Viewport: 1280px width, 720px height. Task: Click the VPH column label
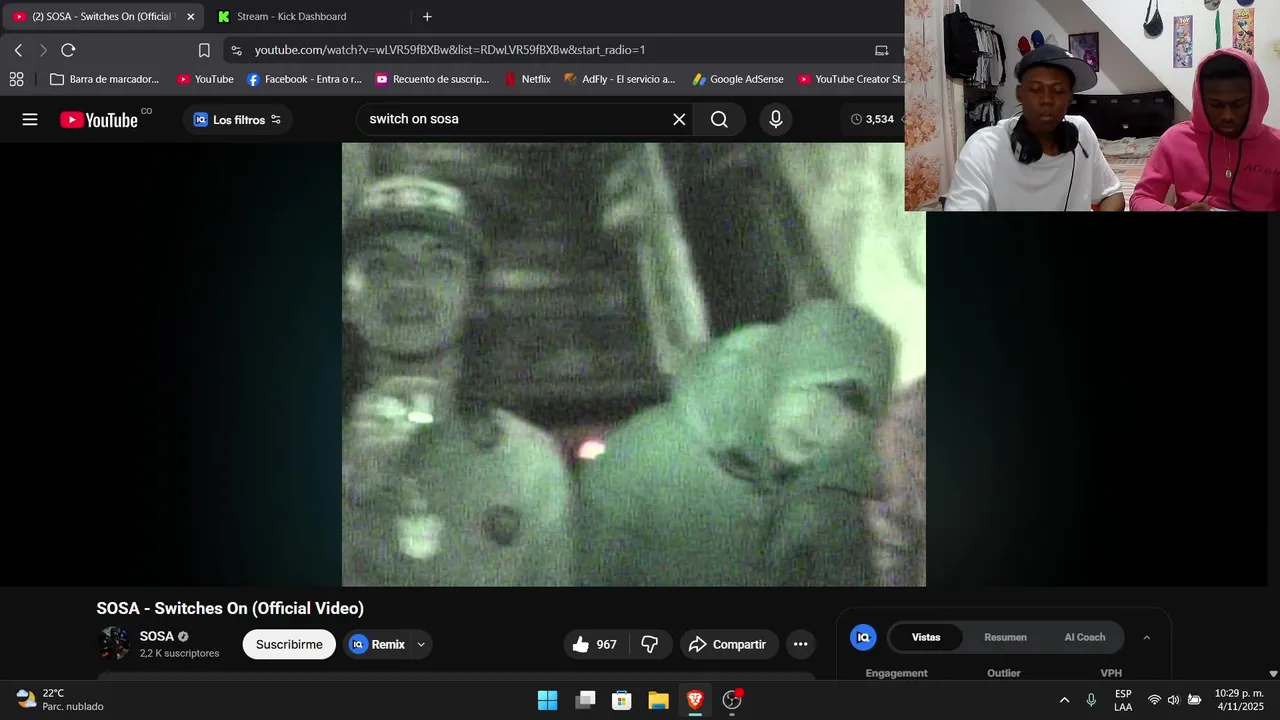coord(1111,673)
